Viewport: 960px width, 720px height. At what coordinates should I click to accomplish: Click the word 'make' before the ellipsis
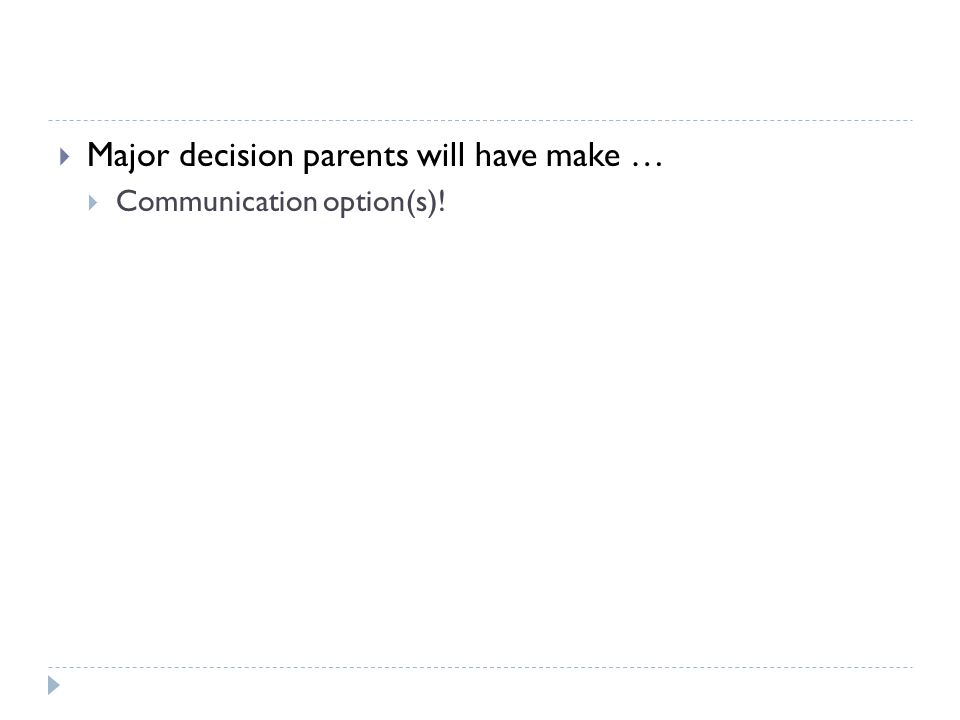(583, 155)
